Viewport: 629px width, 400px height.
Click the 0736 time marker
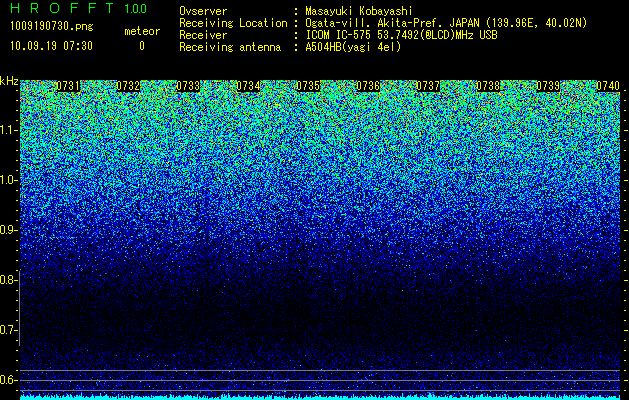[368, 86]
